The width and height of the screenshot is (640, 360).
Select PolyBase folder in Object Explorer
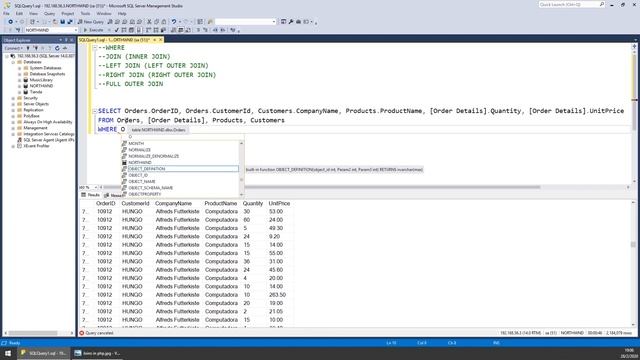pyautogui.click(x=31, y=116)
